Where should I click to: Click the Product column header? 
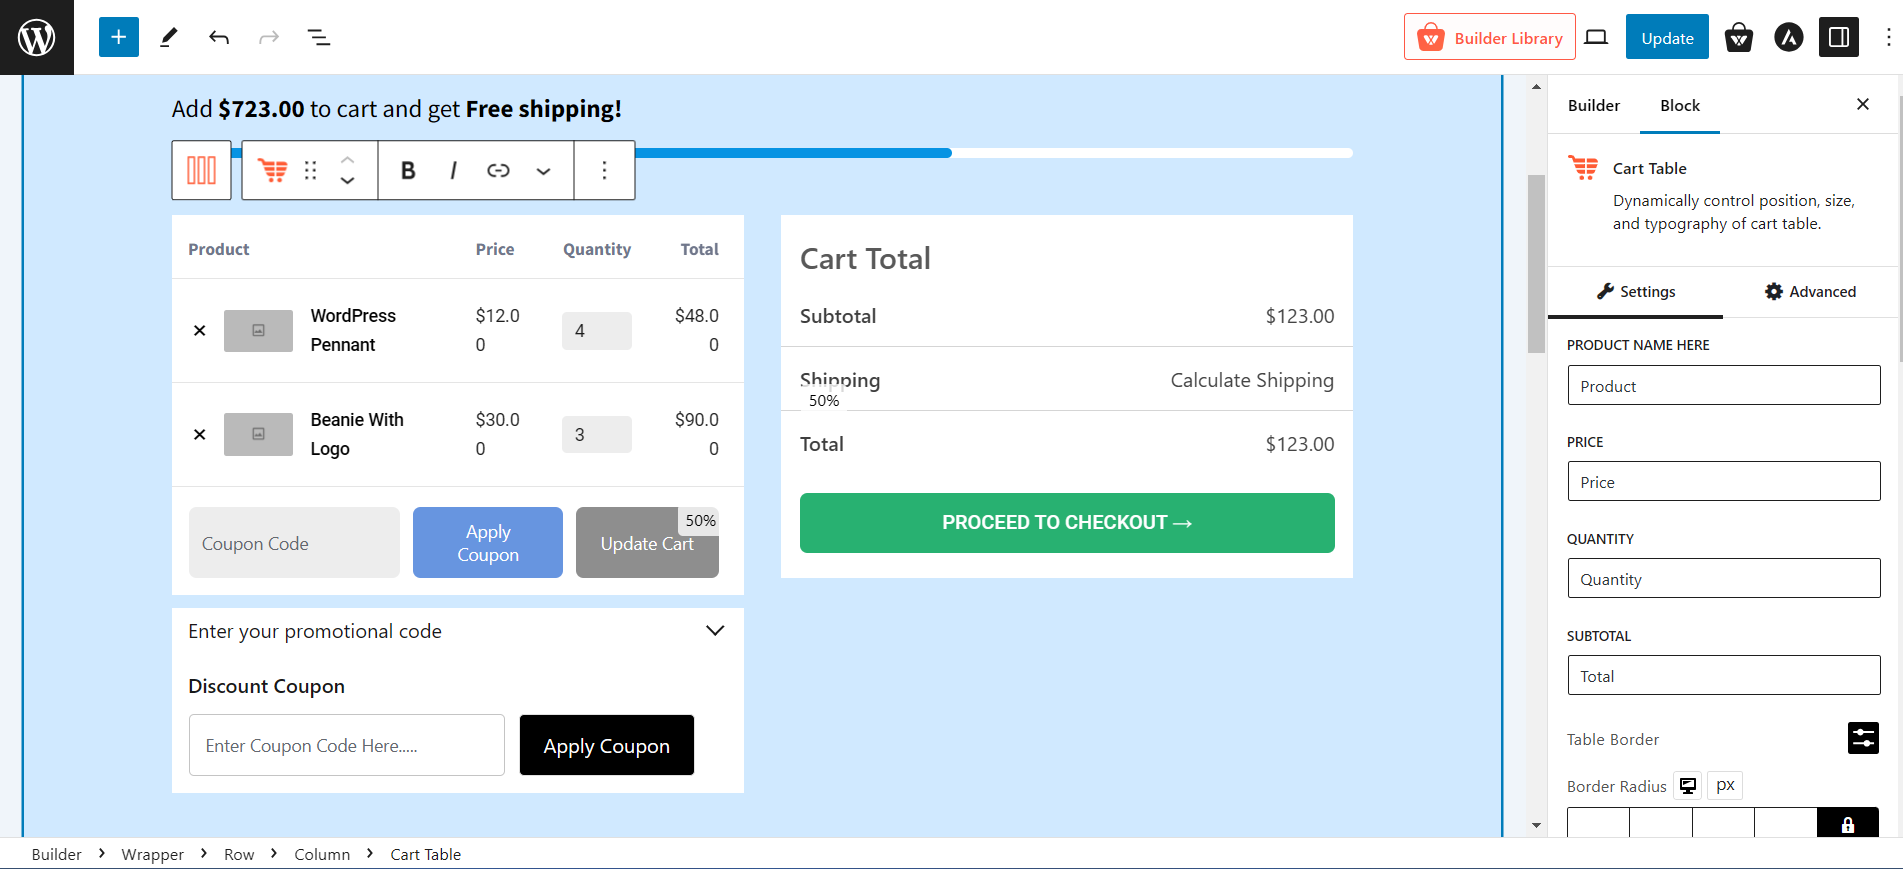[x=219, y=249]
